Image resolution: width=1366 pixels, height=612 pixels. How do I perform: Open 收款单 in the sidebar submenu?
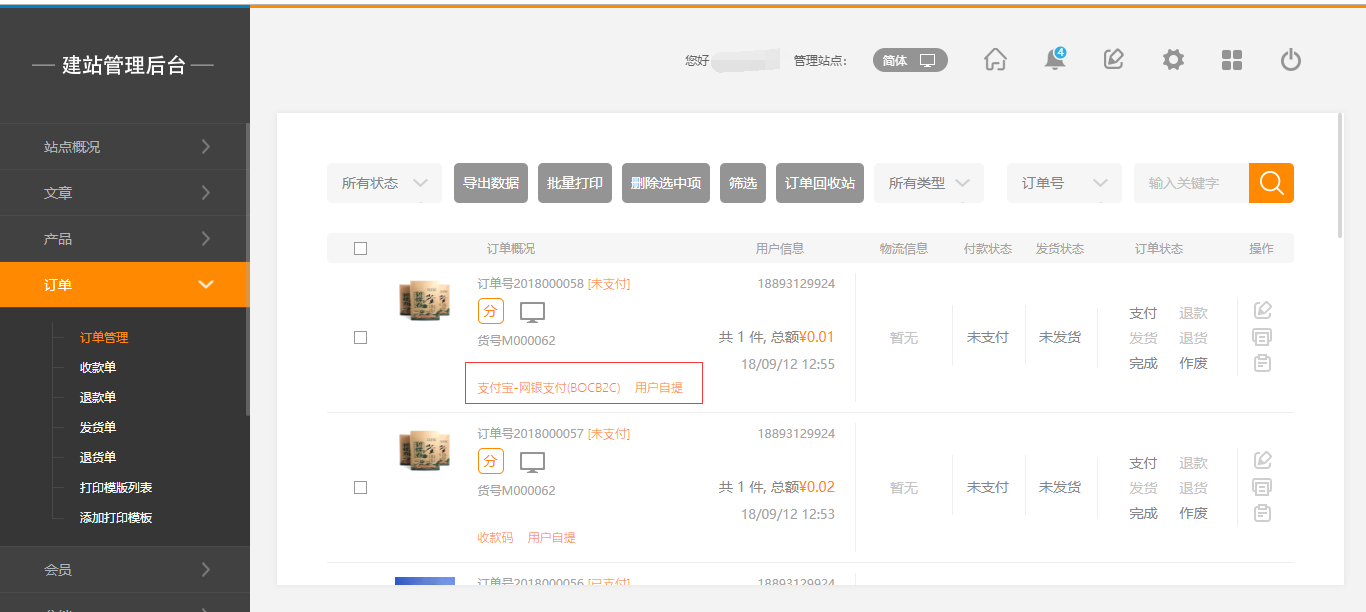coord(98,368)
